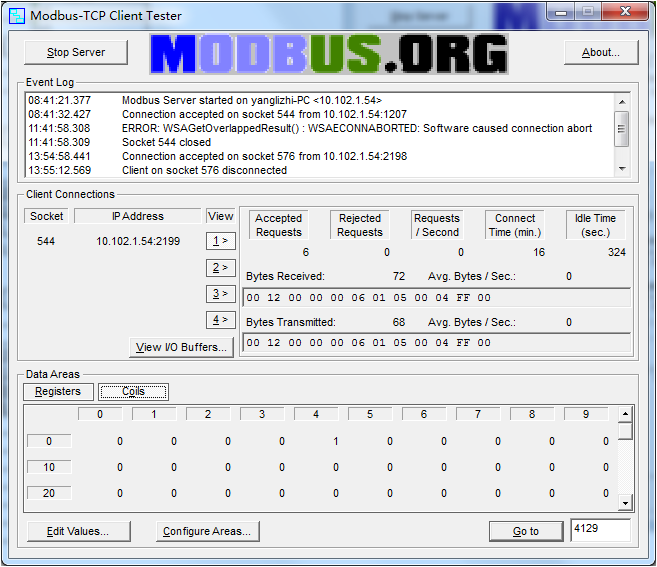This screenshot has width=657, height=567.
Task: Open the About dialog
Action: [601, 52]
